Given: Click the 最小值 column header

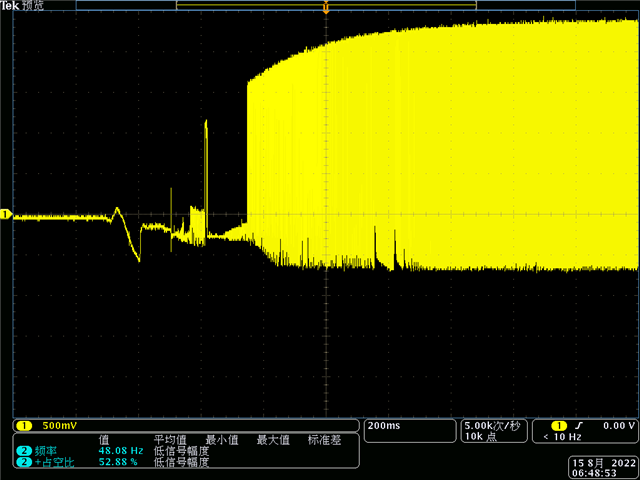Looking at the screenshot, I should [222, 440].
